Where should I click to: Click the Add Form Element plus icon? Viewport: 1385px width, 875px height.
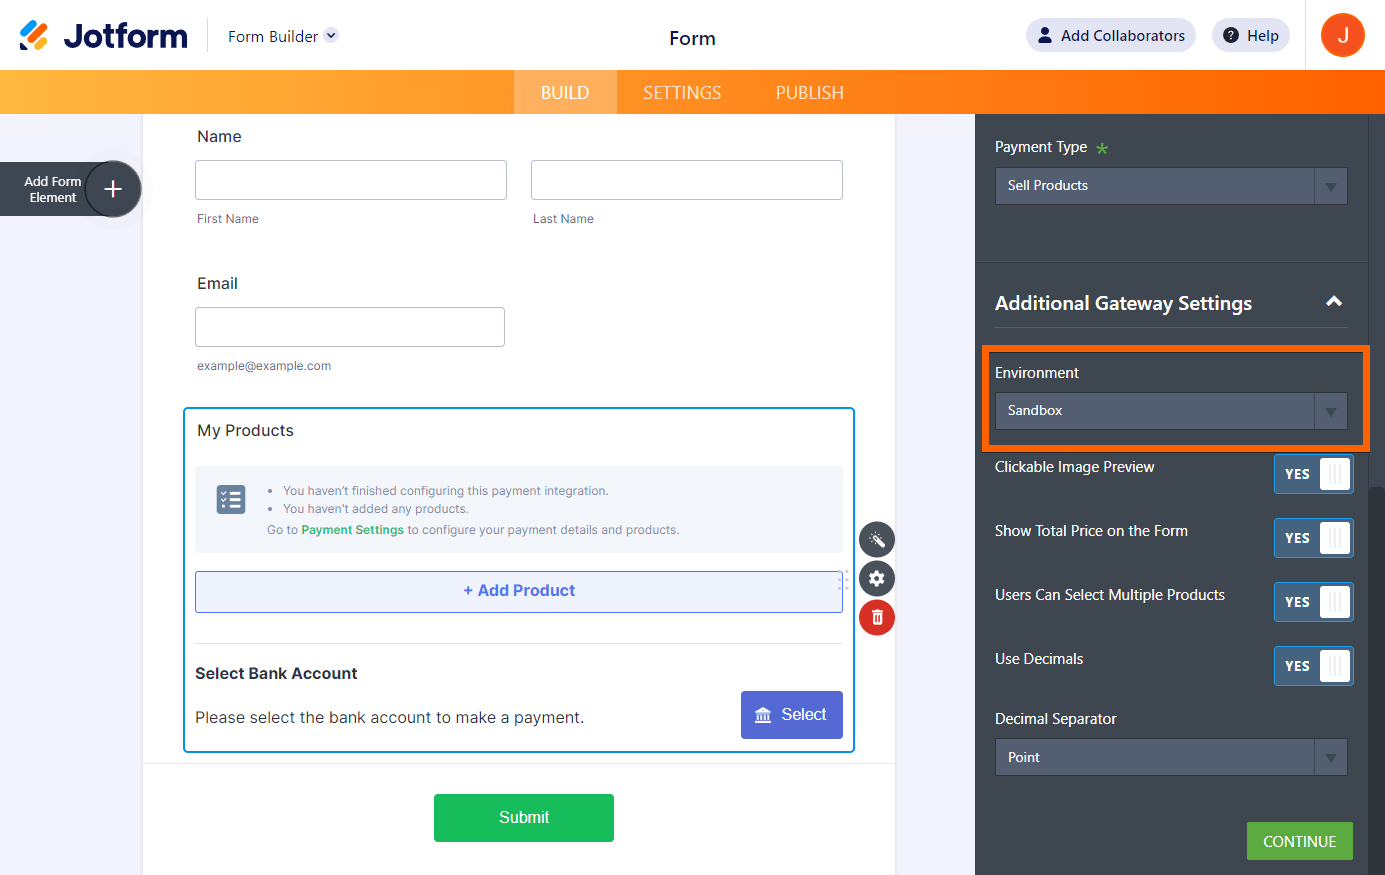pyautogui.click(x=113, y=189)
